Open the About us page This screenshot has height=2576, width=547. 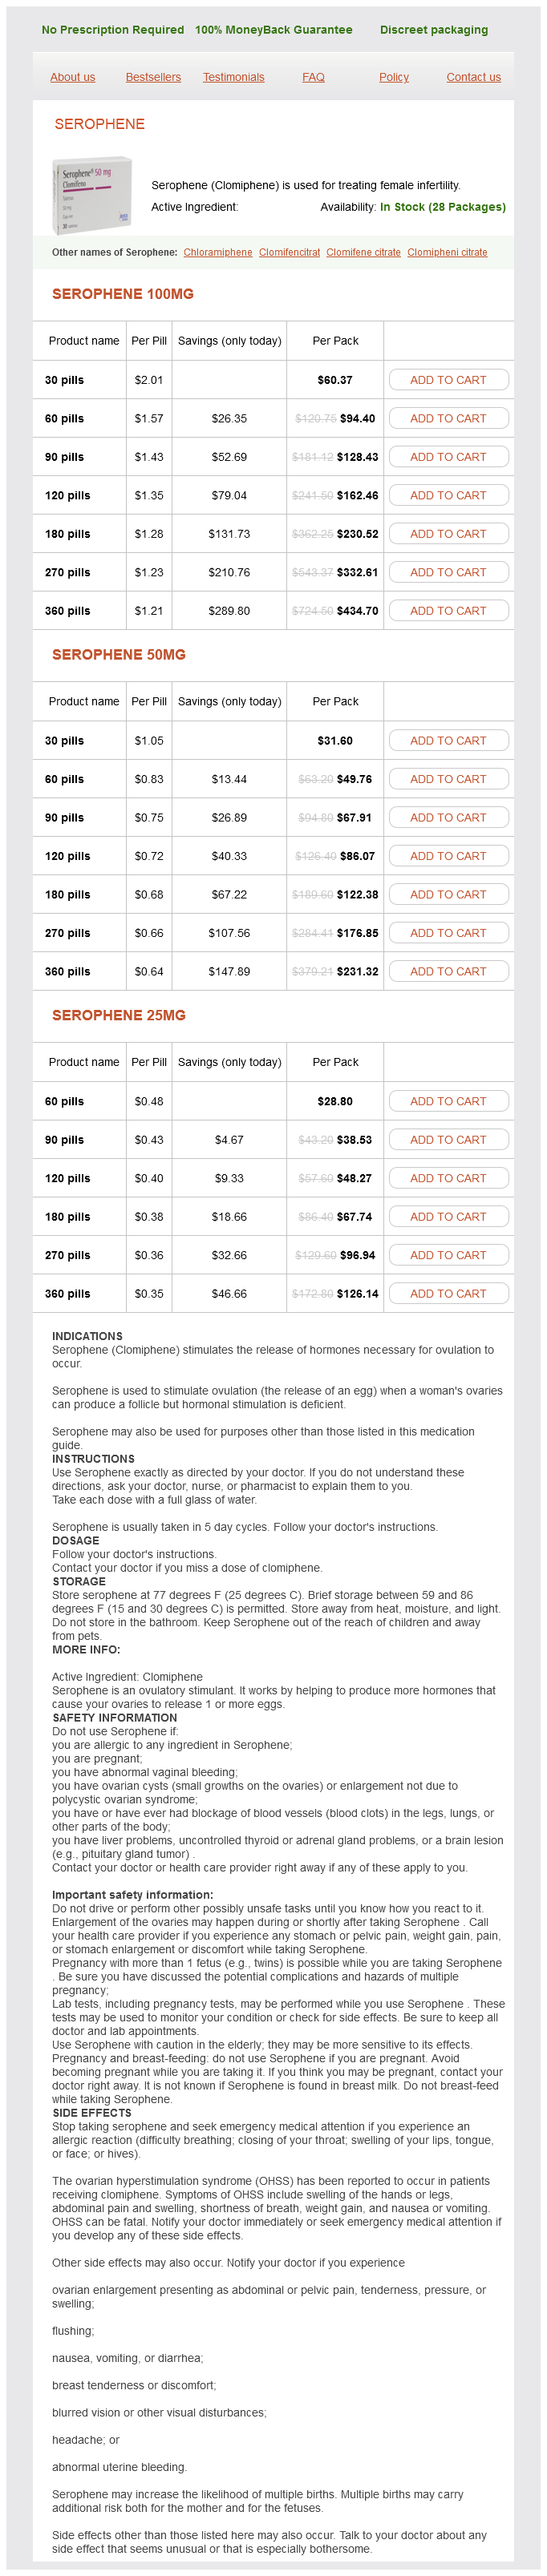(x=73, y=77)
